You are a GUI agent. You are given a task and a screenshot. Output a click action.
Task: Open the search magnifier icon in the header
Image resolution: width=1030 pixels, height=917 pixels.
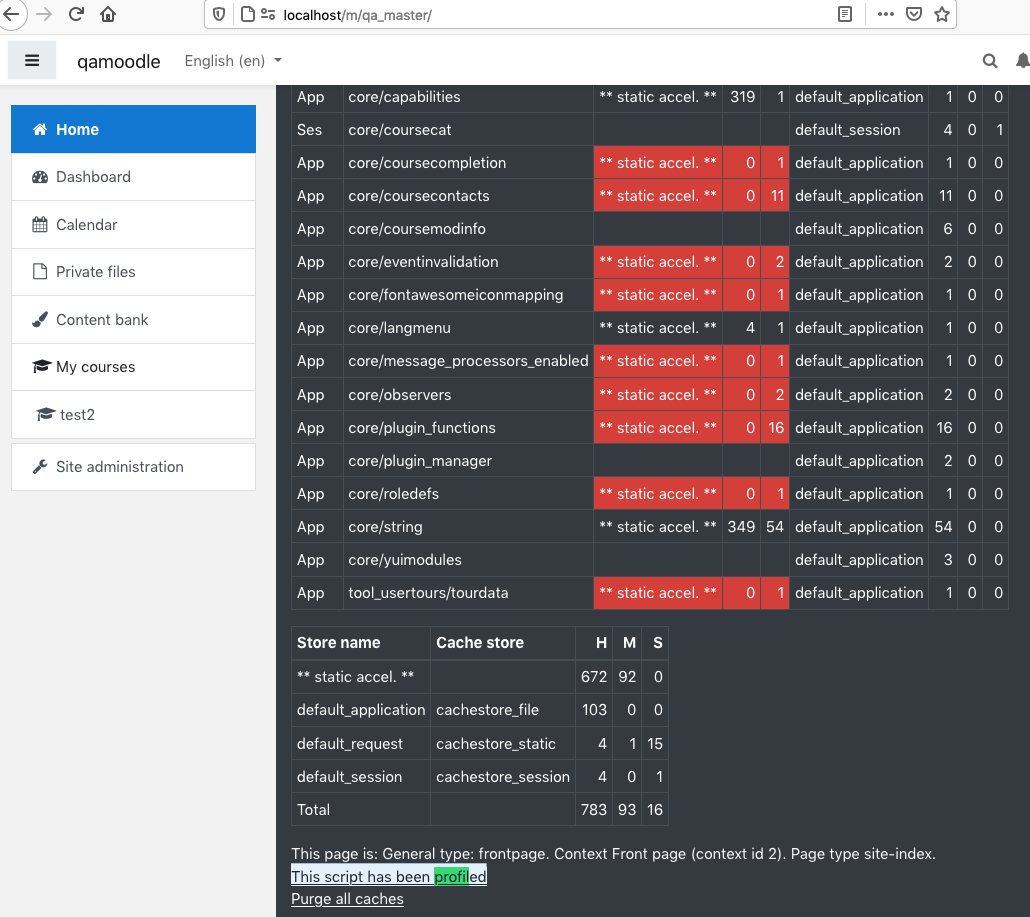(x=990, y=61)
